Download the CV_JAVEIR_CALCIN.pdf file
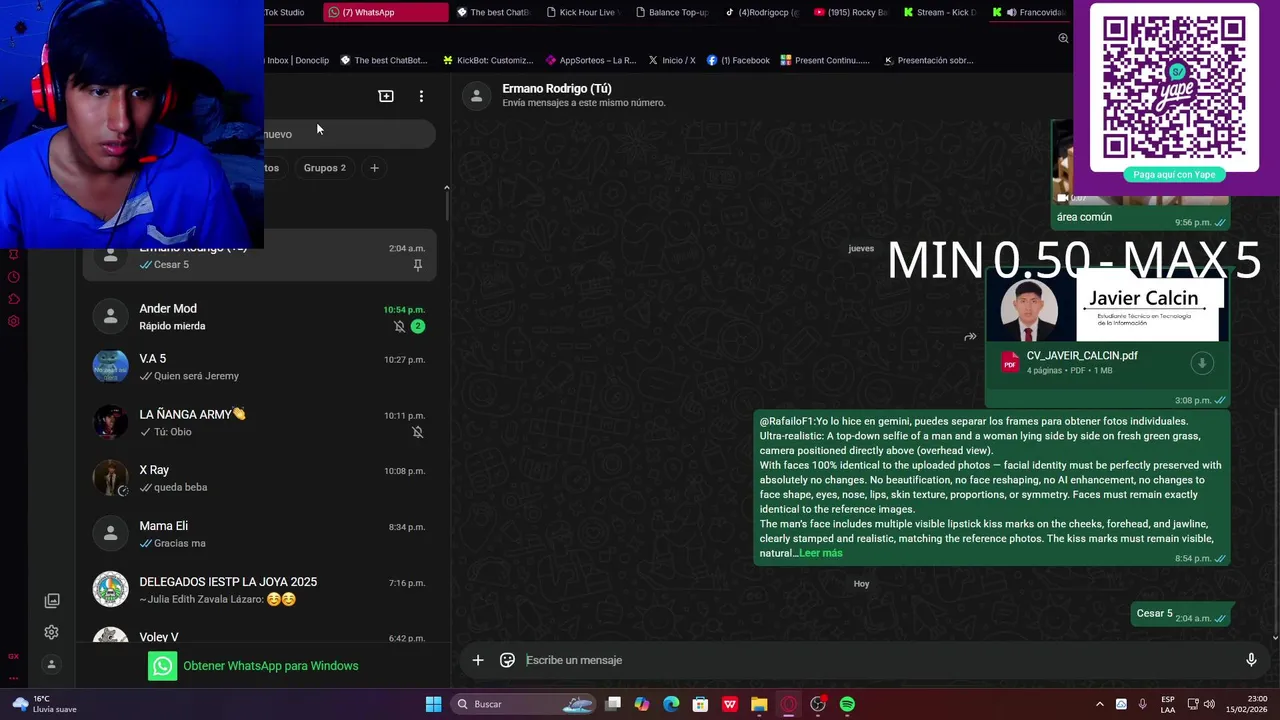The width and height of the screenshot is (1280, 720). click(1202, 363)
